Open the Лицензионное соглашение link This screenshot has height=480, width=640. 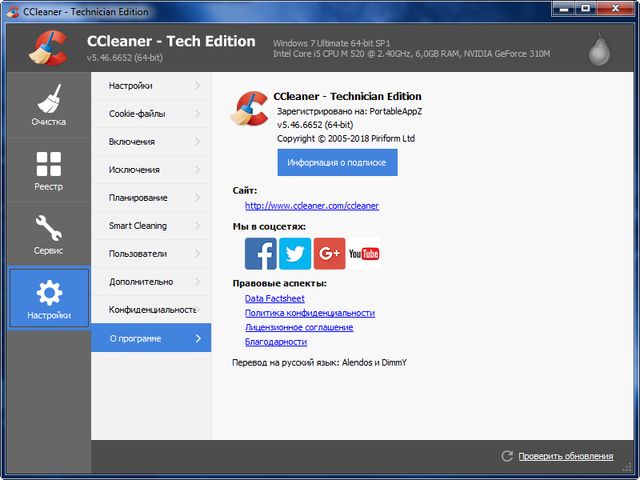(x=298, y=327)
